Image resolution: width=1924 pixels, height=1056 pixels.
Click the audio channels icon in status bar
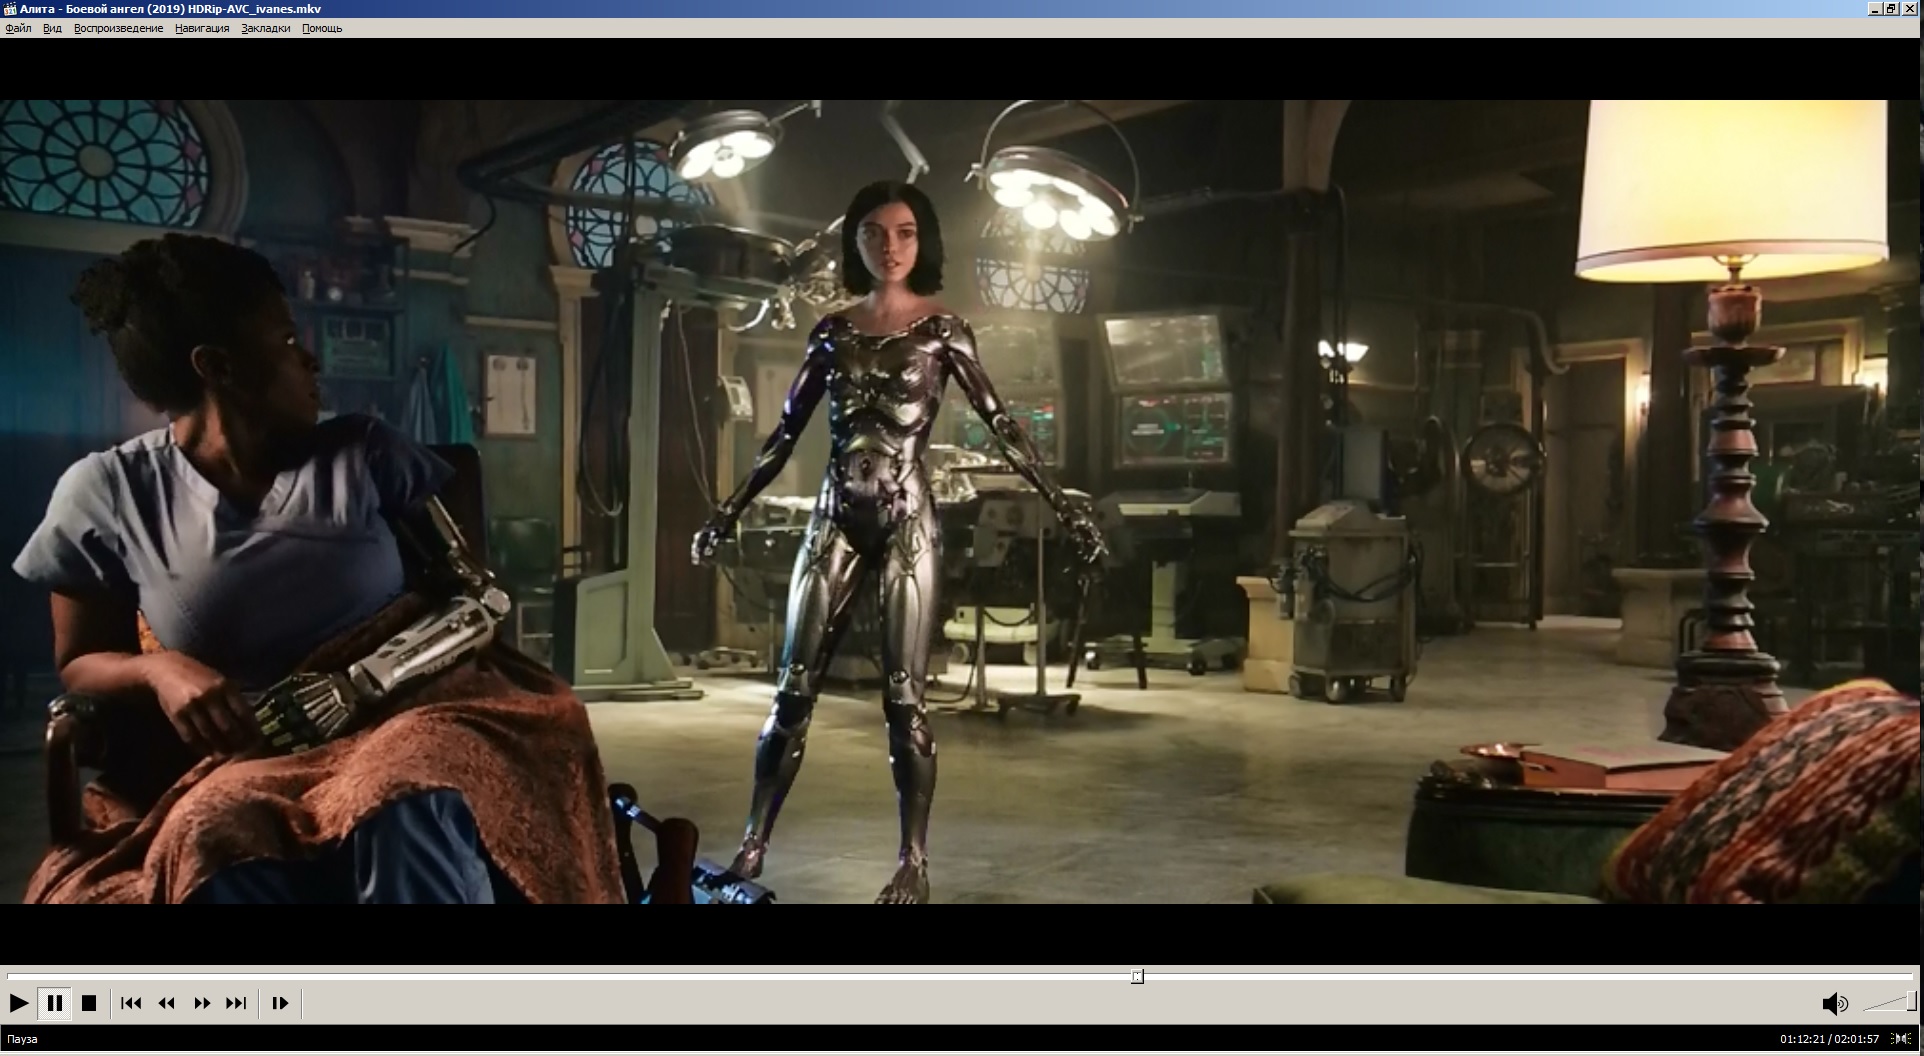(1901, 1039)
